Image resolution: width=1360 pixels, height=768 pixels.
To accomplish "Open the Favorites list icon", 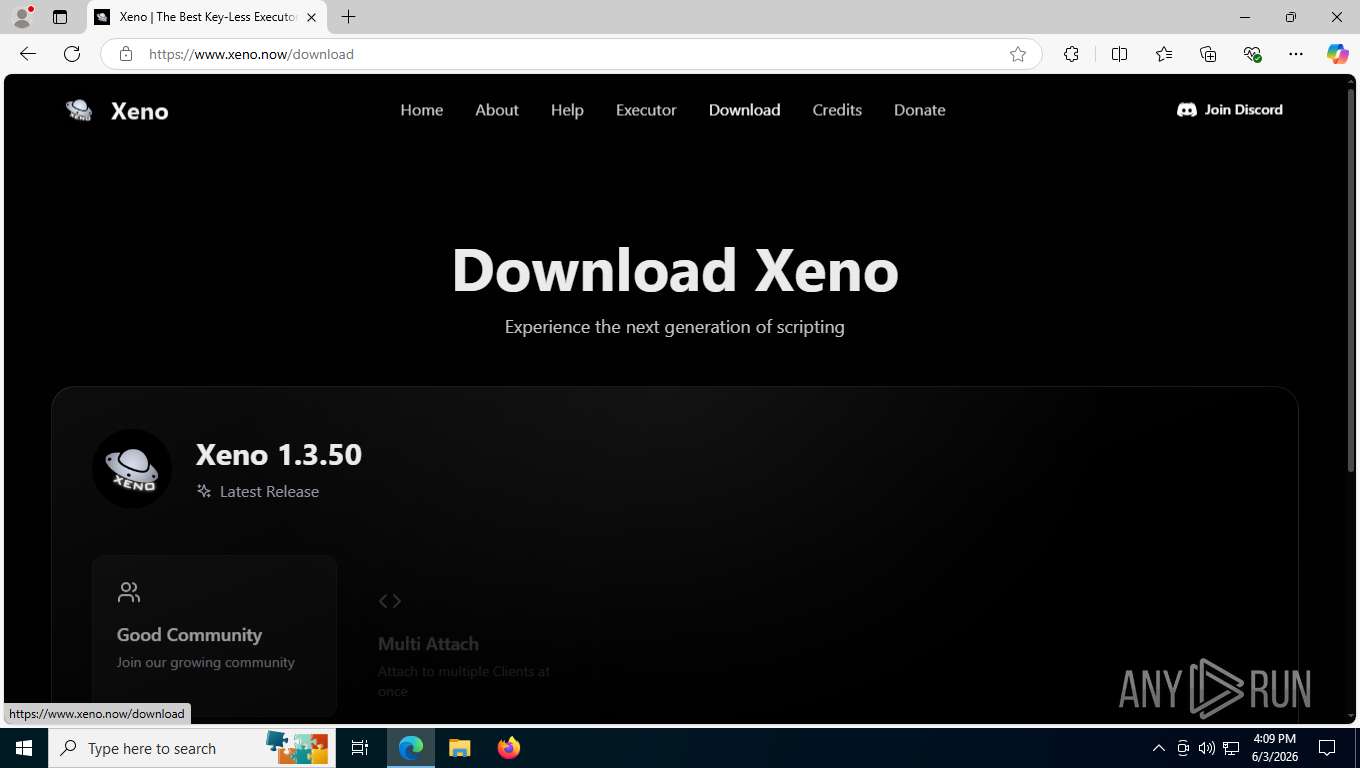I will pyautogui.click(x=1164, y=54).
